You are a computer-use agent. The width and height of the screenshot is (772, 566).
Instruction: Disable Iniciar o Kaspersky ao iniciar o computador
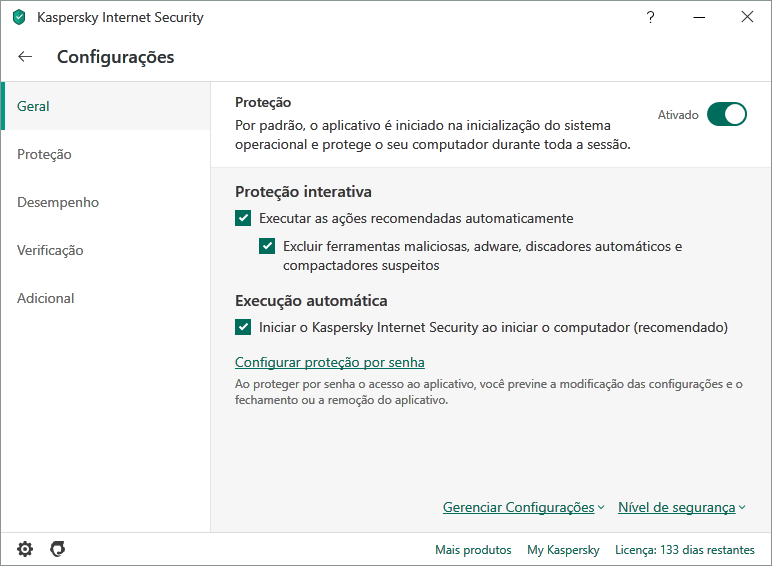tap(243, 327)
